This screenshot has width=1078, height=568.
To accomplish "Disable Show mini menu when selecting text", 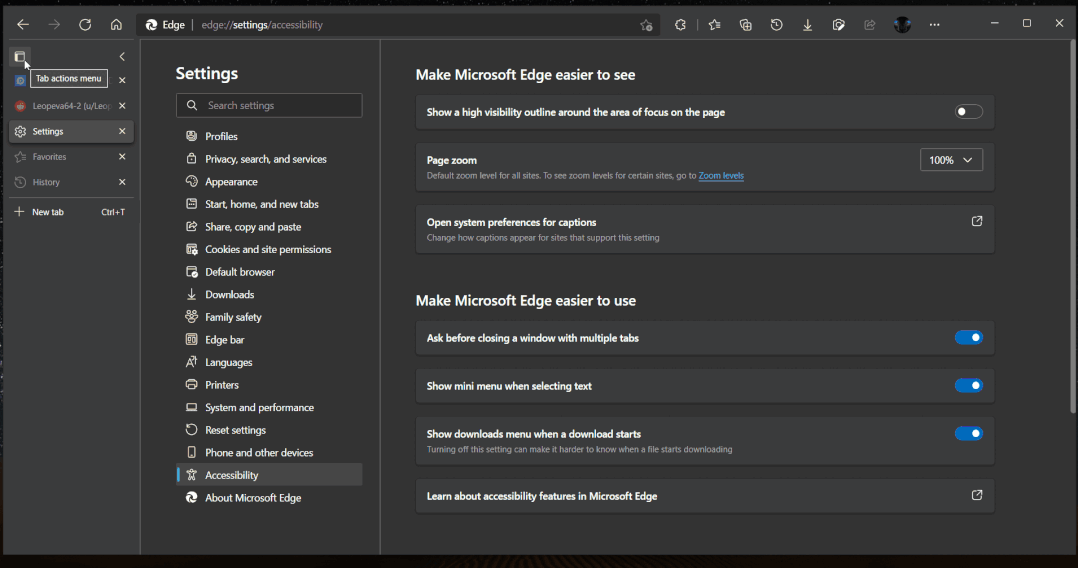I will pos(968,386).
